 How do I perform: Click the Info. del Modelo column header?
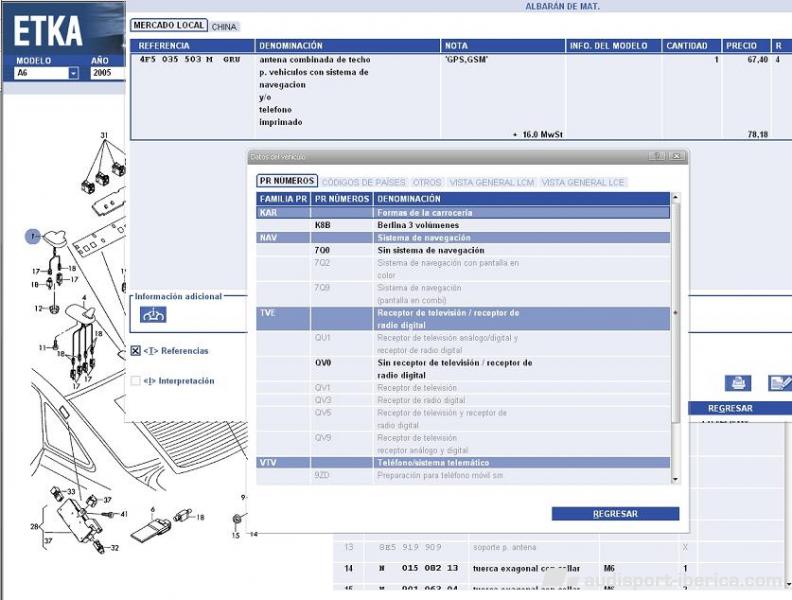614,45
